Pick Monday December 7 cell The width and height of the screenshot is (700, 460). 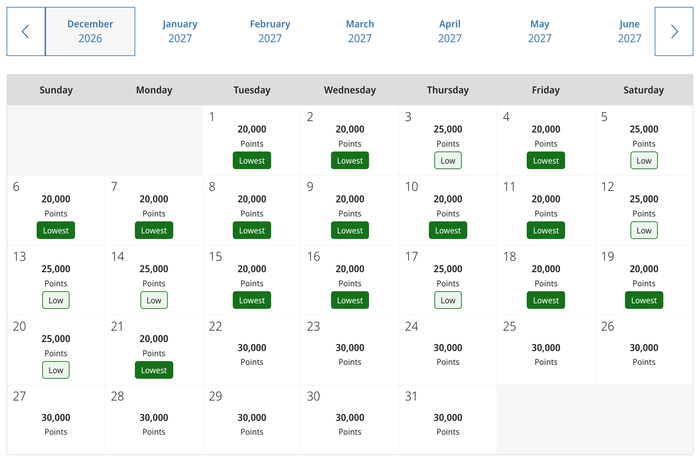[x=154, y=210]
